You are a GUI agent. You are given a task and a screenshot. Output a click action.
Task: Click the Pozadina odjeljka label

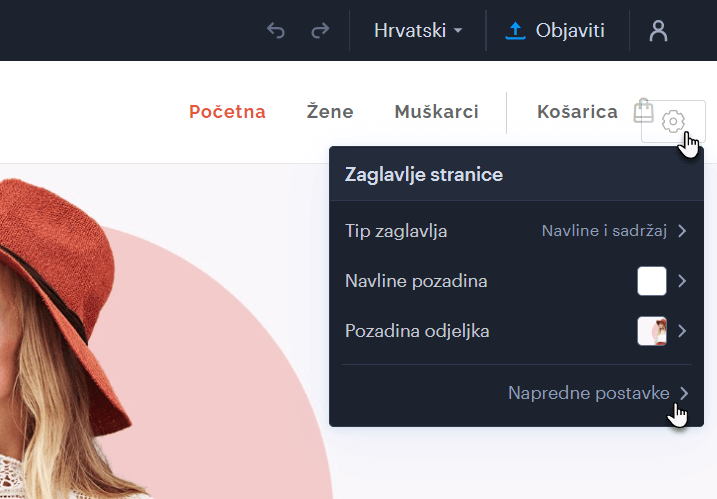pos(417,331)
